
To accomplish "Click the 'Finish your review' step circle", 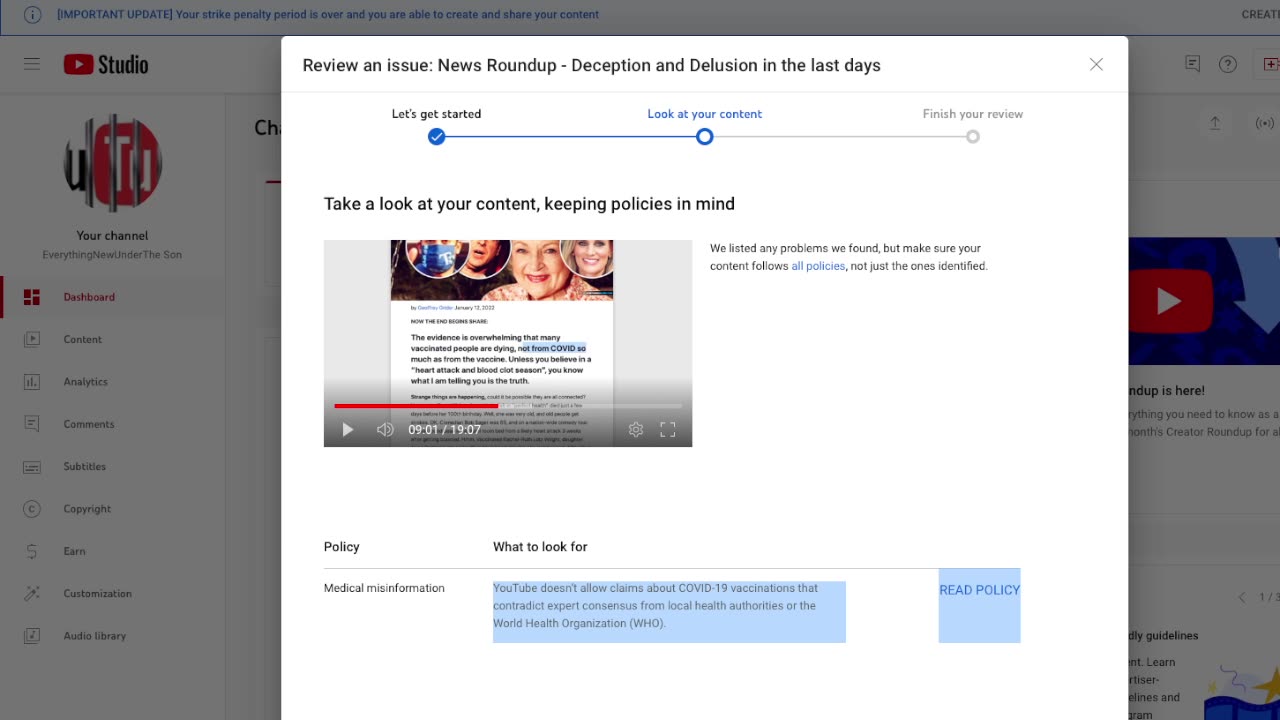I will pos(973,137).
